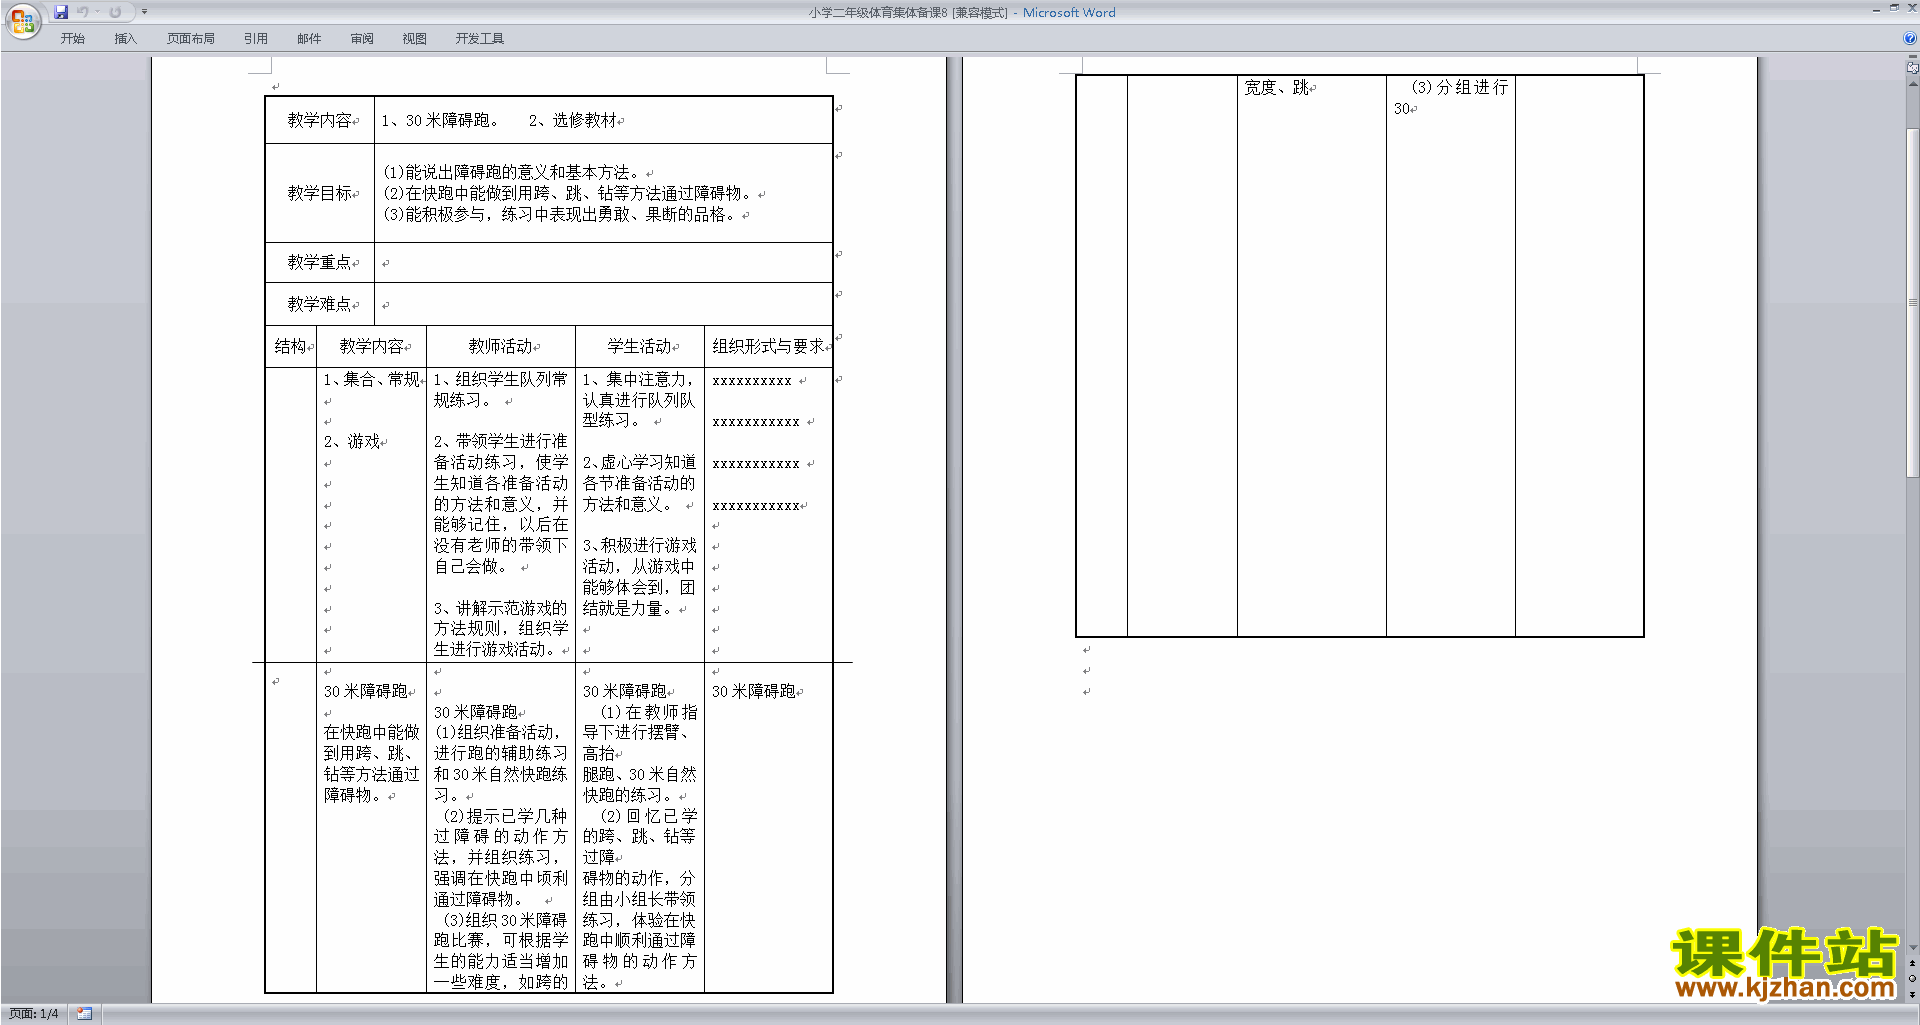
Task: Click the text 1、集合、常规
Action: pos(372,379)
